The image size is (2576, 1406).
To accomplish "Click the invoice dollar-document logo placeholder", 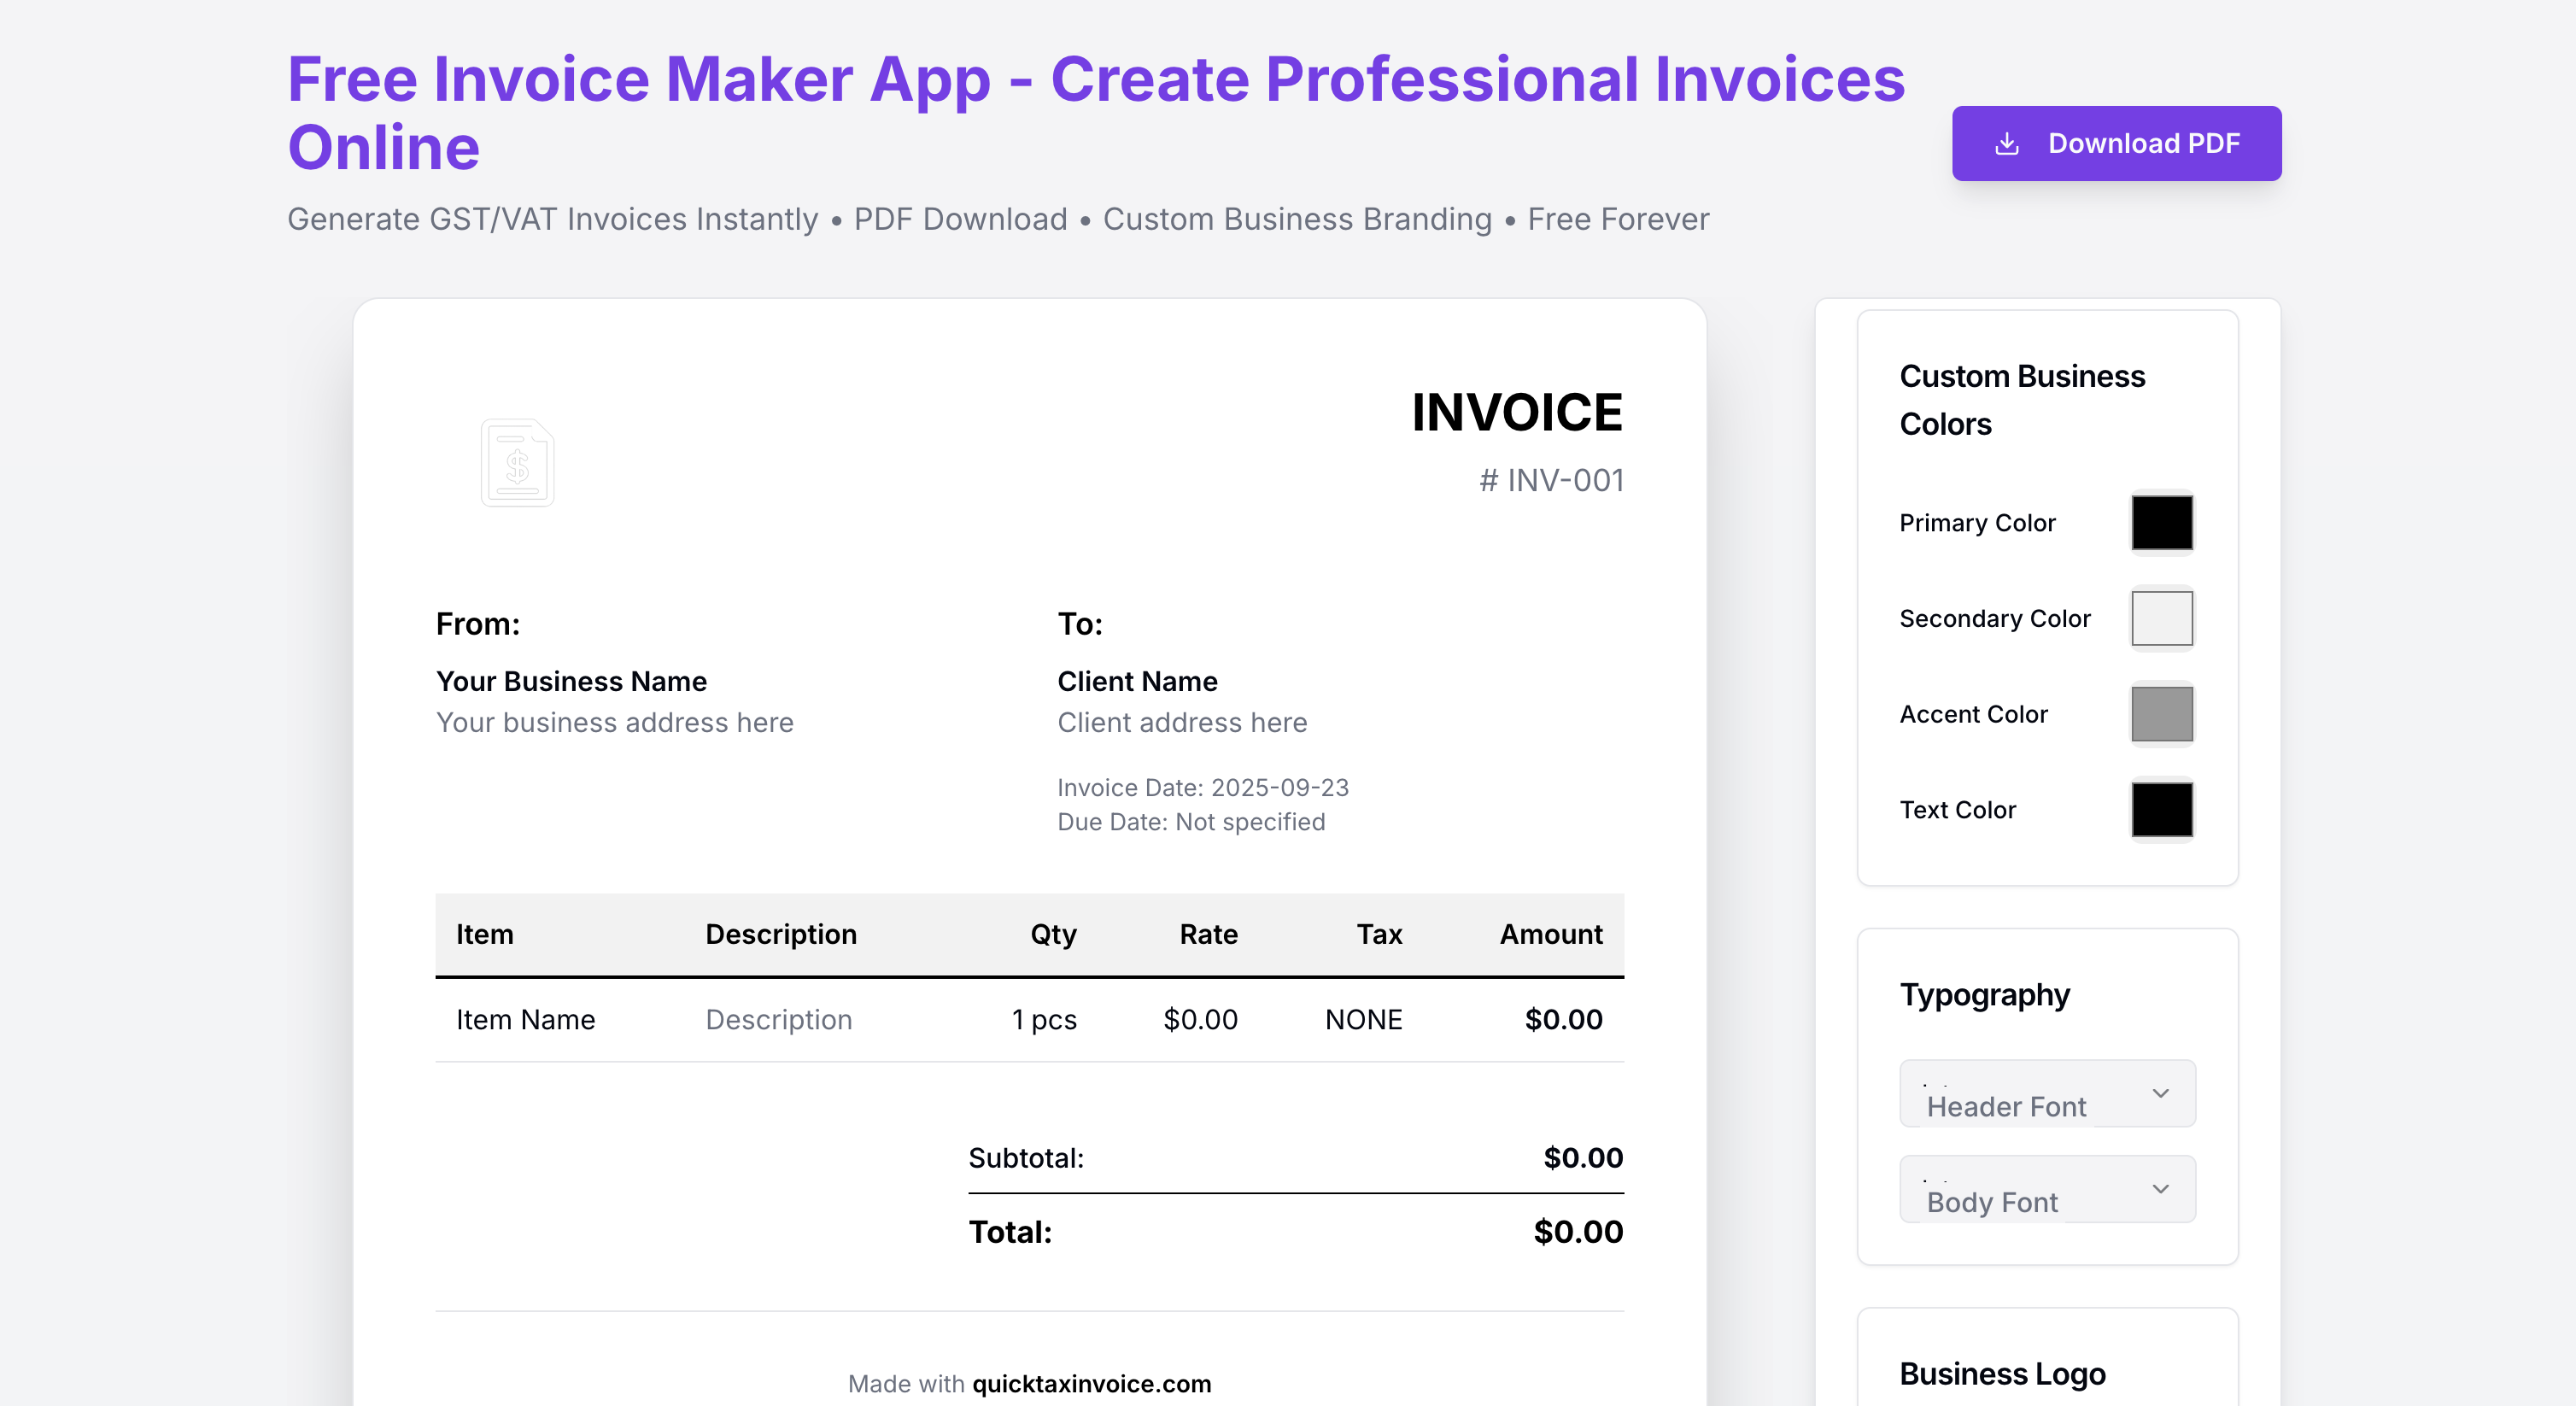I will [x=516, y=463].
